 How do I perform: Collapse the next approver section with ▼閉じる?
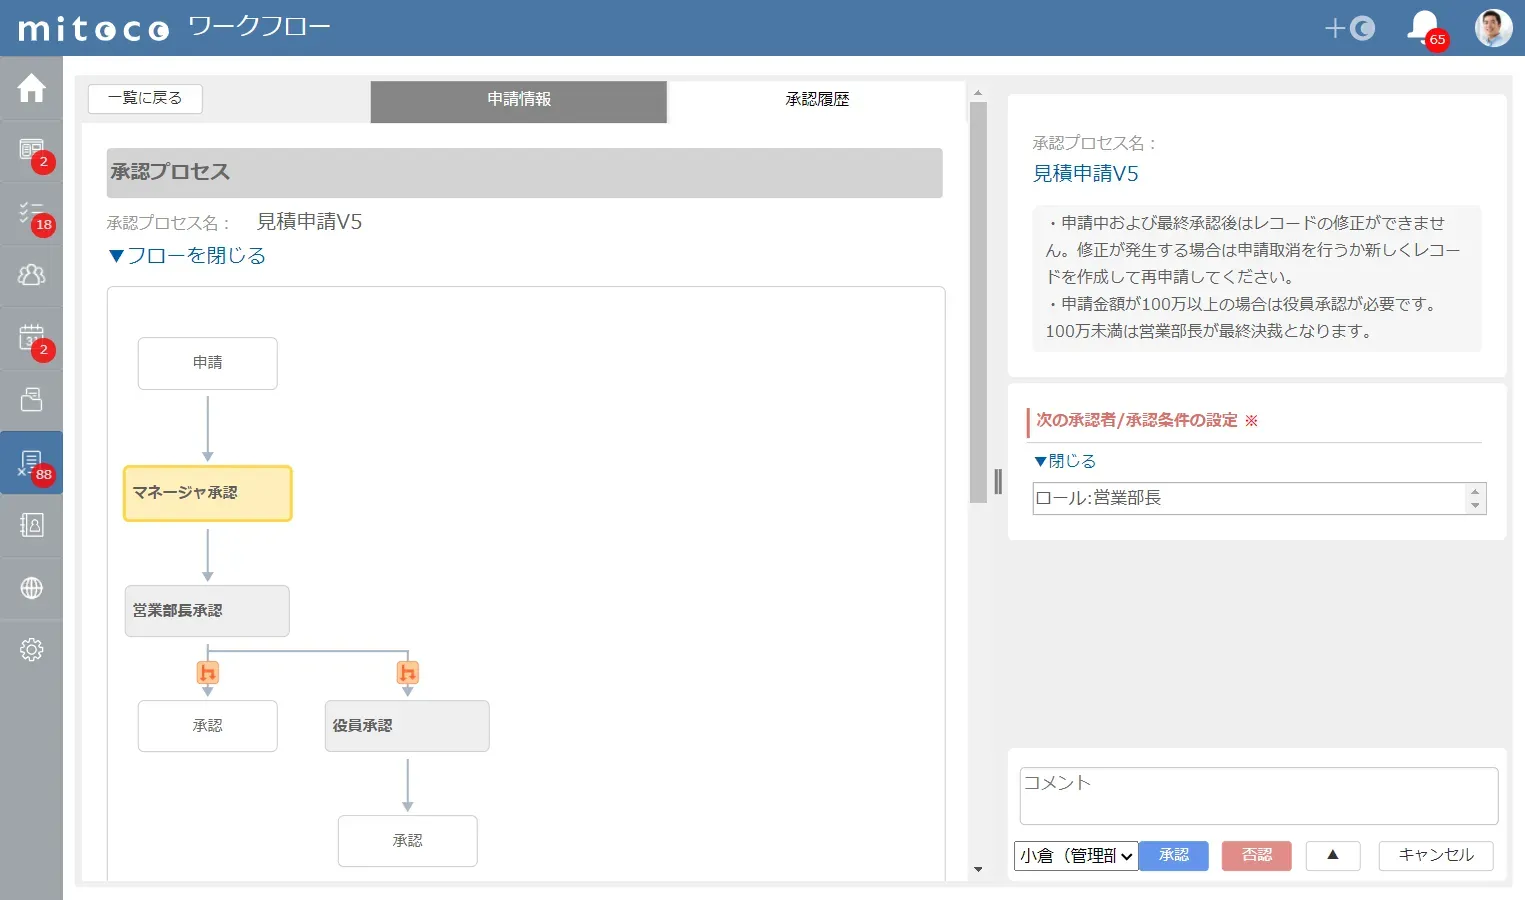tap(1065, 461)
